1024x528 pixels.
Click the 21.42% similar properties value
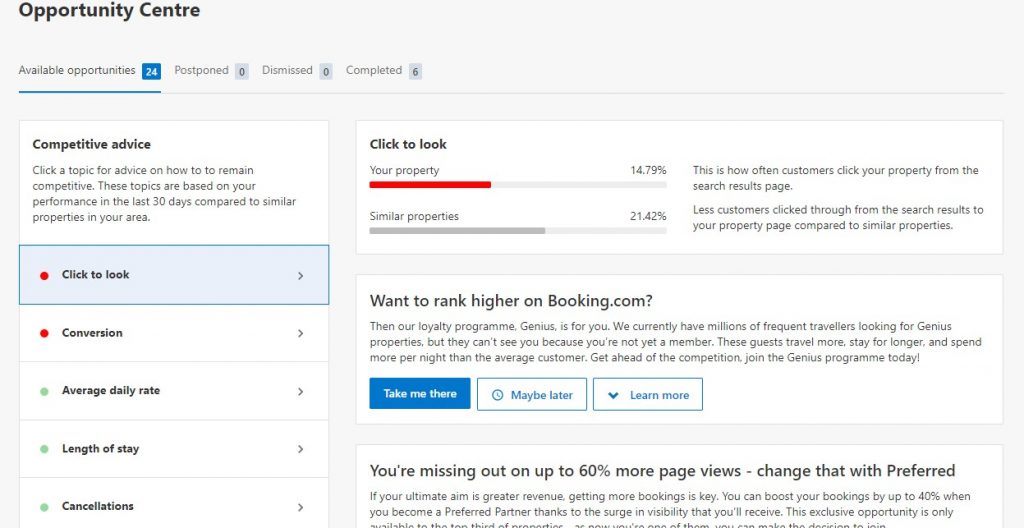[x=648, y=216]
